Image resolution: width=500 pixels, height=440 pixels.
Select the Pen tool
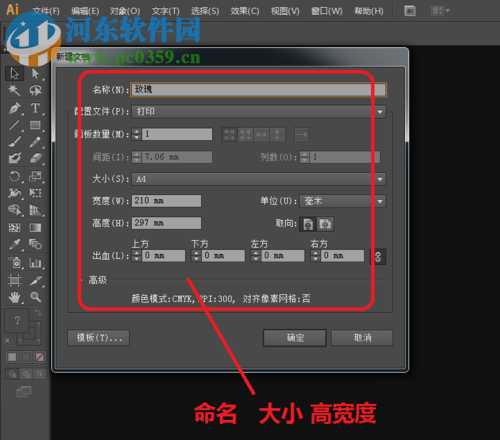pyautogui.click(x=14, y=108)
